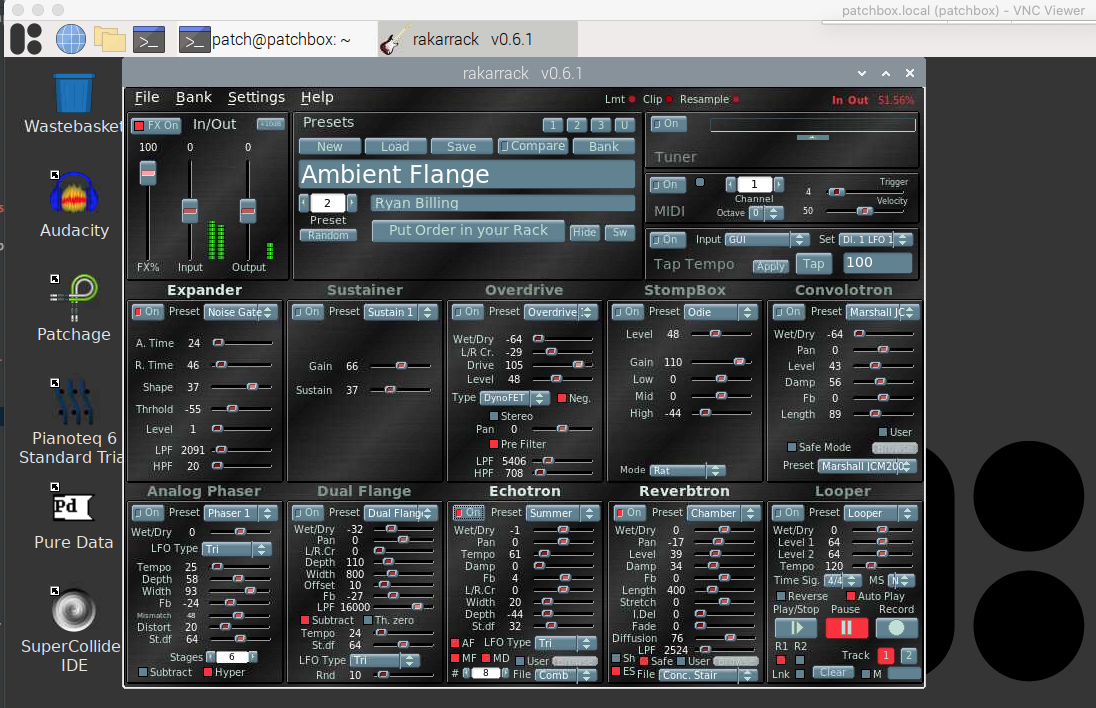Click the Load preset button
The height and width of the screenshot is (708, 1096).
395,146
